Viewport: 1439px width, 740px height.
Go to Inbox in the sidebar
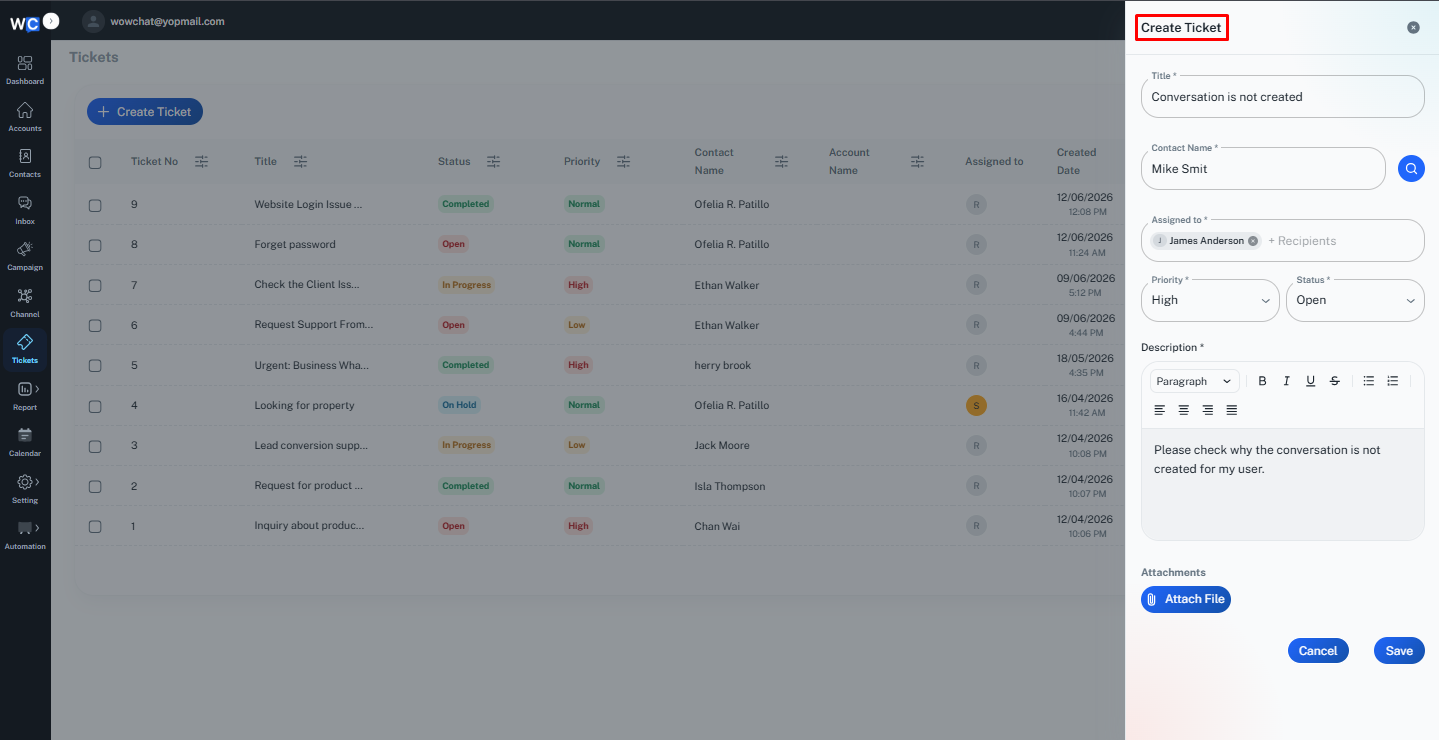[x=25, y=210]
